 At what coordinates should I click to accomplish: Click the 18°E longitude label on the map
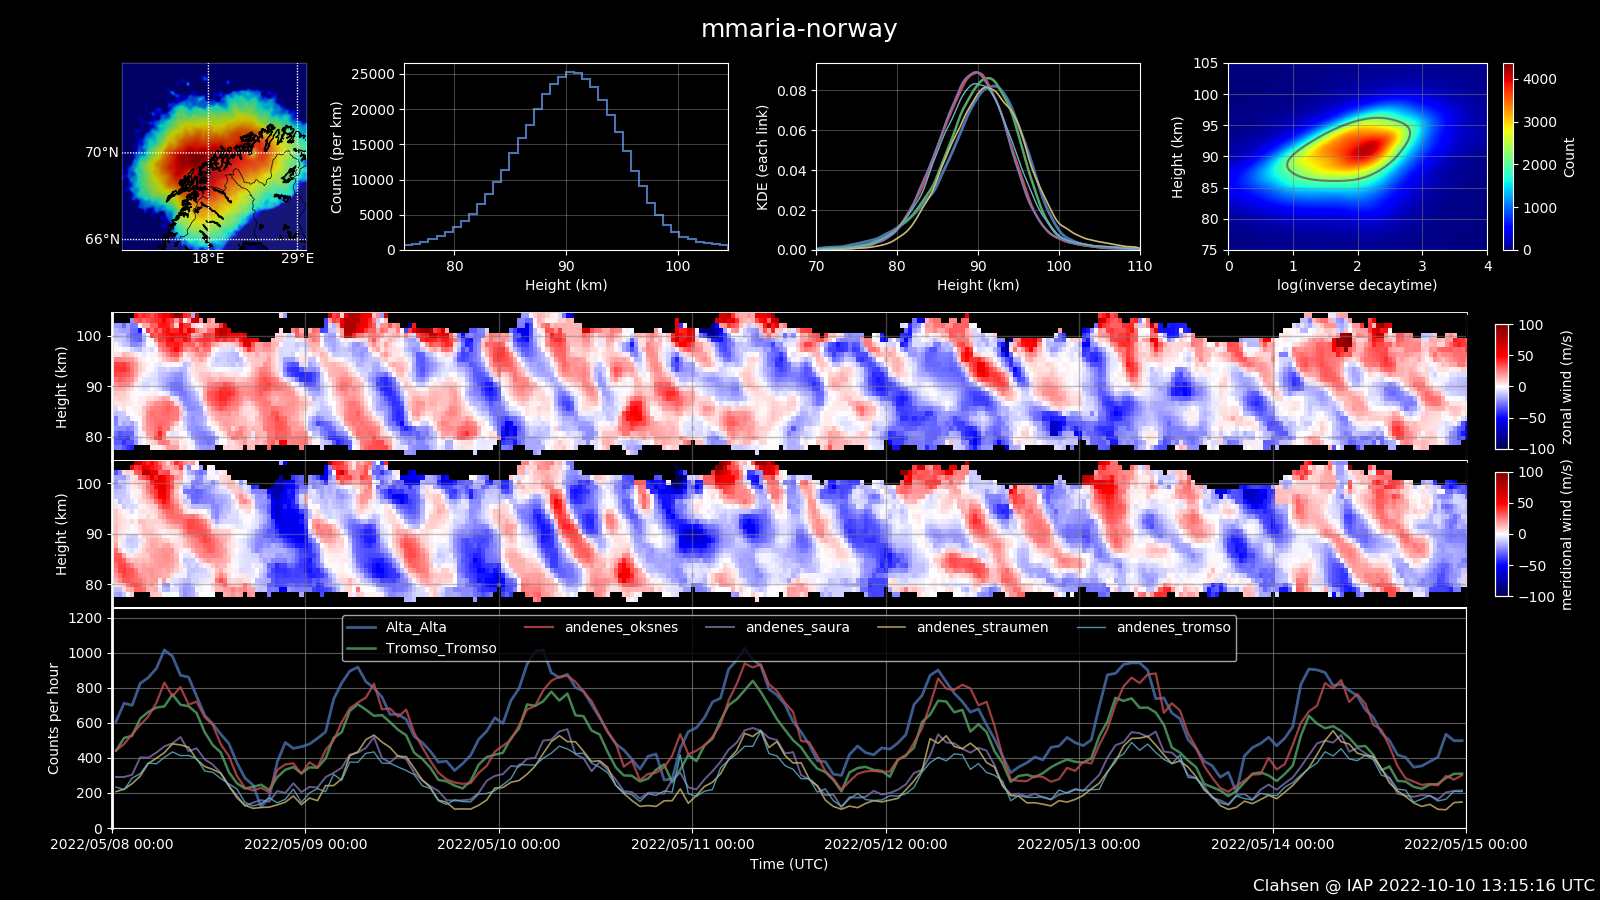point(208,259)
